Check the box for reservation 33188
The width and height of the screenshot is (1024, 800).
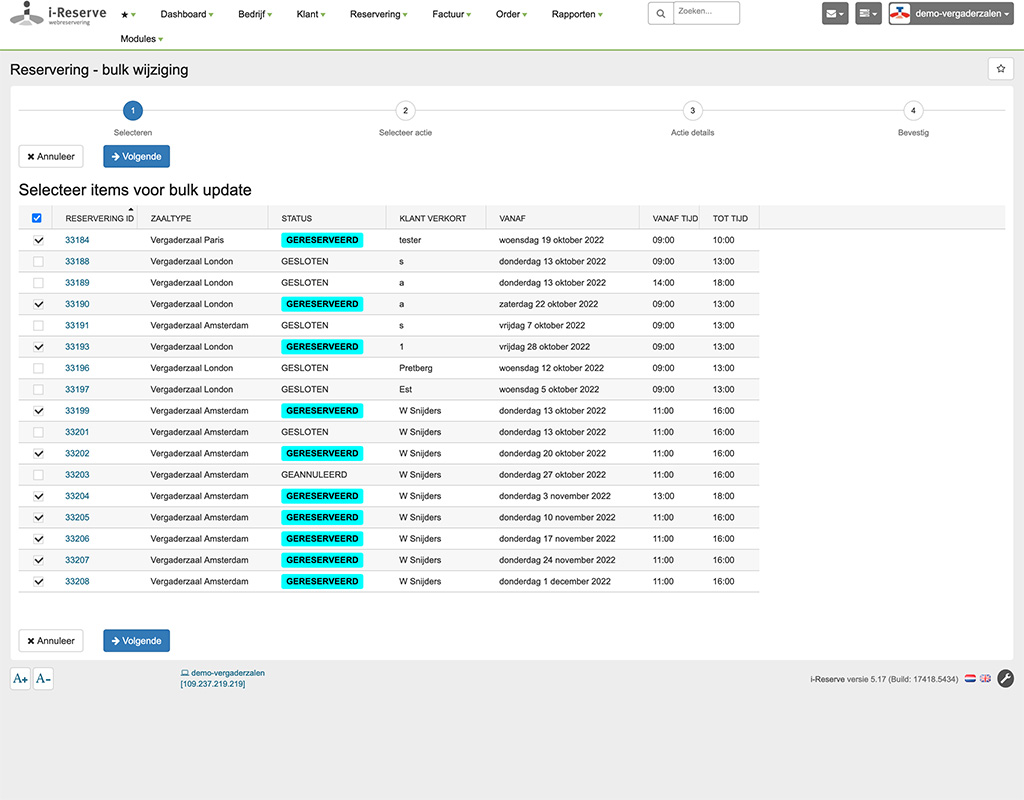tap(39, 261)
